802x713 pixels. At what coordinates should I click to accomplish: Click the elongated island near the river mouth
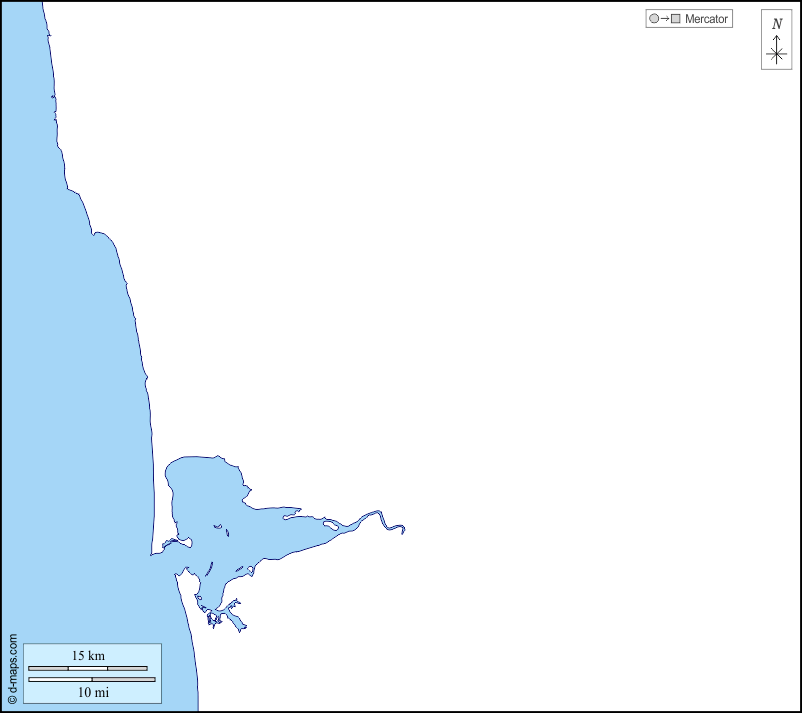click(329, 522)
